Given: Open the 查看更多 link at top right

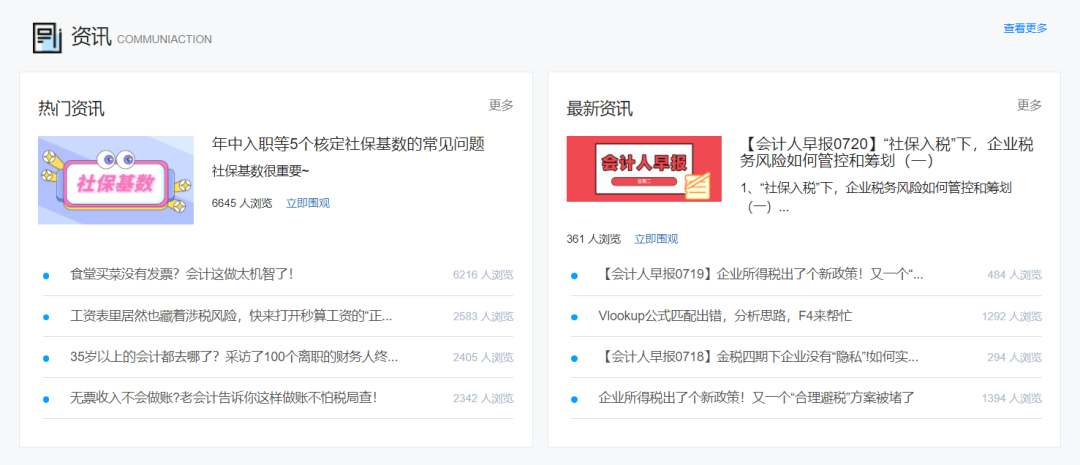Looking at the screenshot, I should coord(1025,28).
